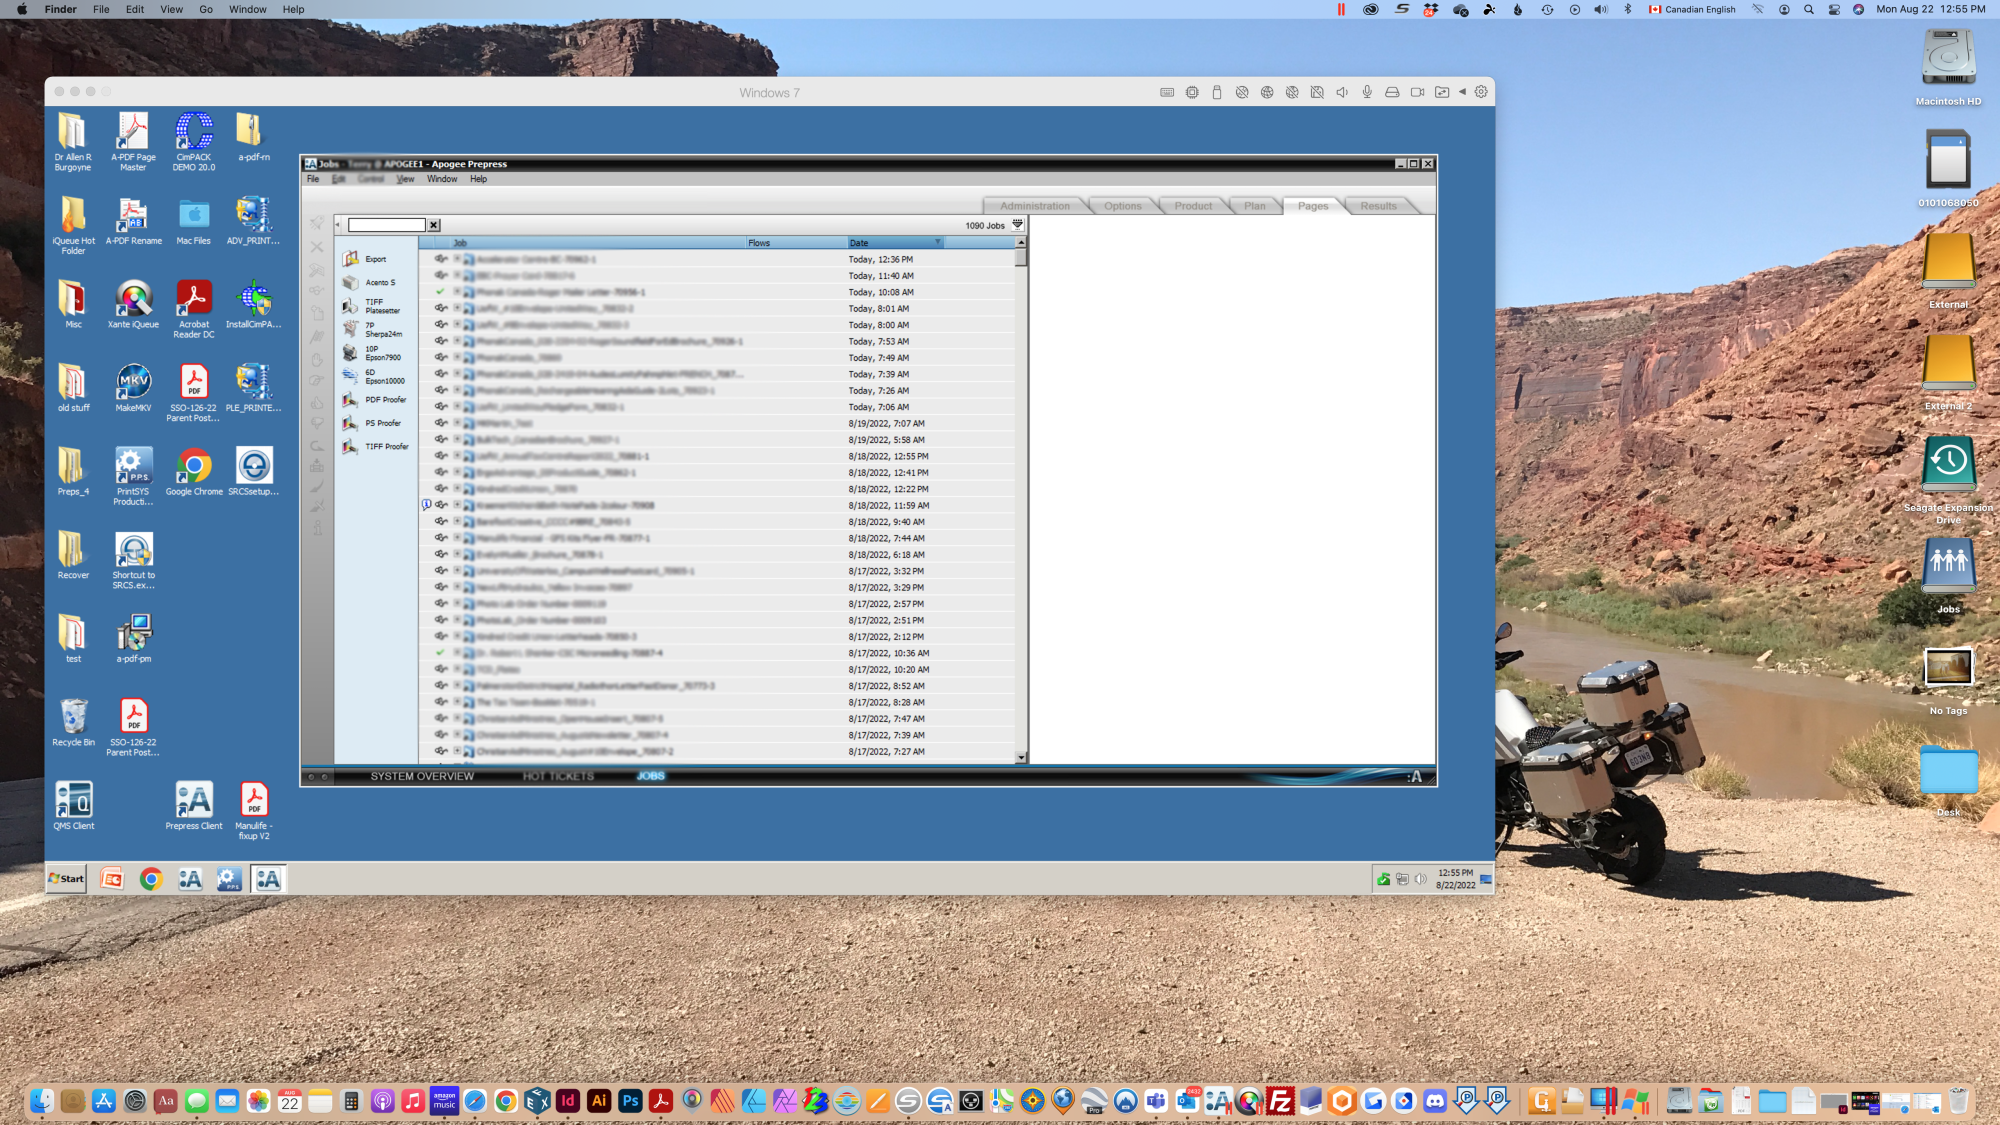
Task: Click the TIFF Proofer icon
Action: [x=350, y=447]
